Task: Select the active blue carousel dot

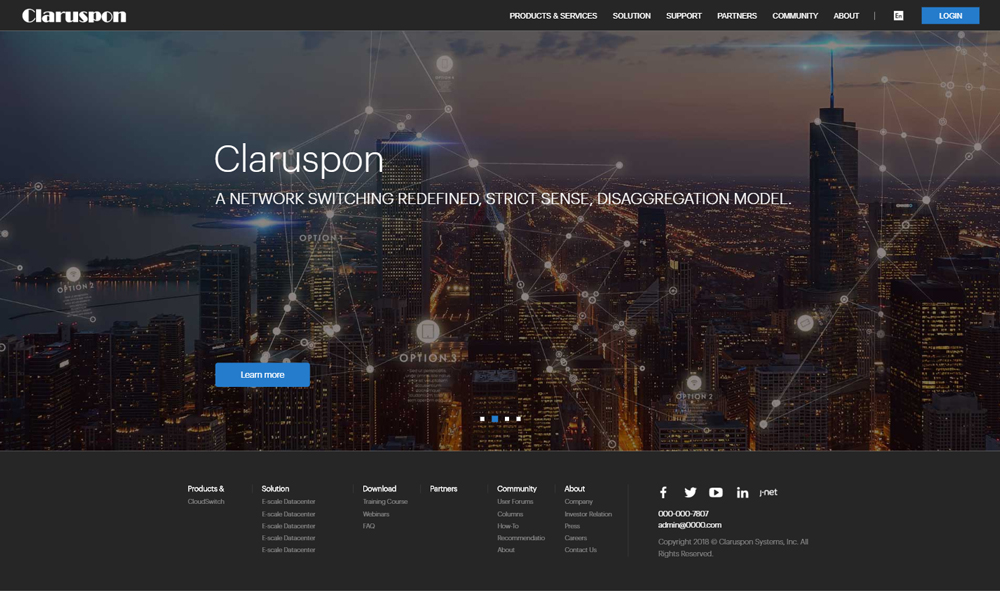Action: point(494,419)
